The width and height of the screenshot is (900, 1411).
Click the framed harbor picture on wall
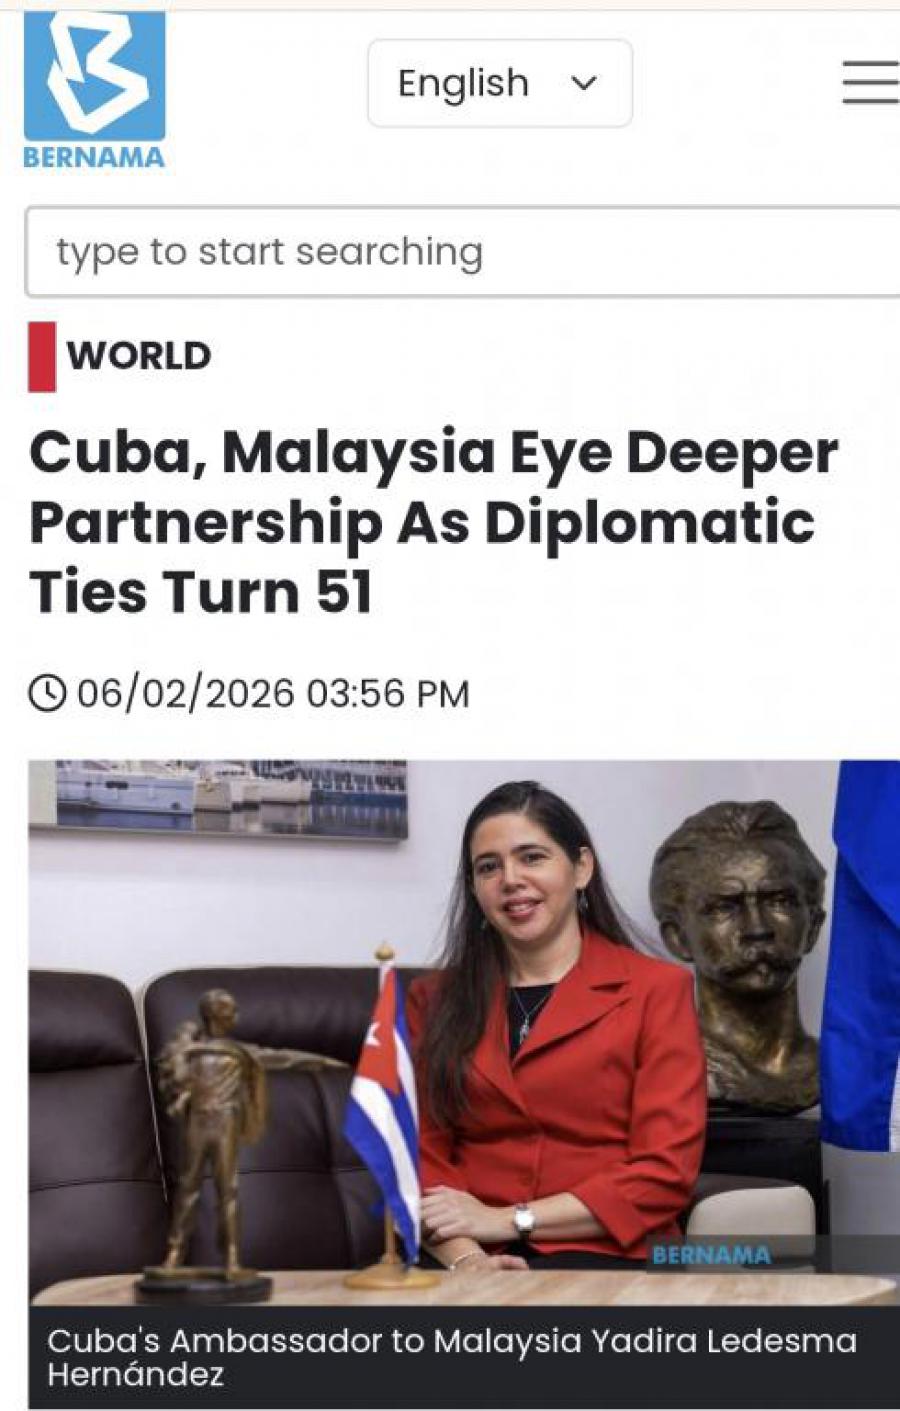[x=218, y=797]
